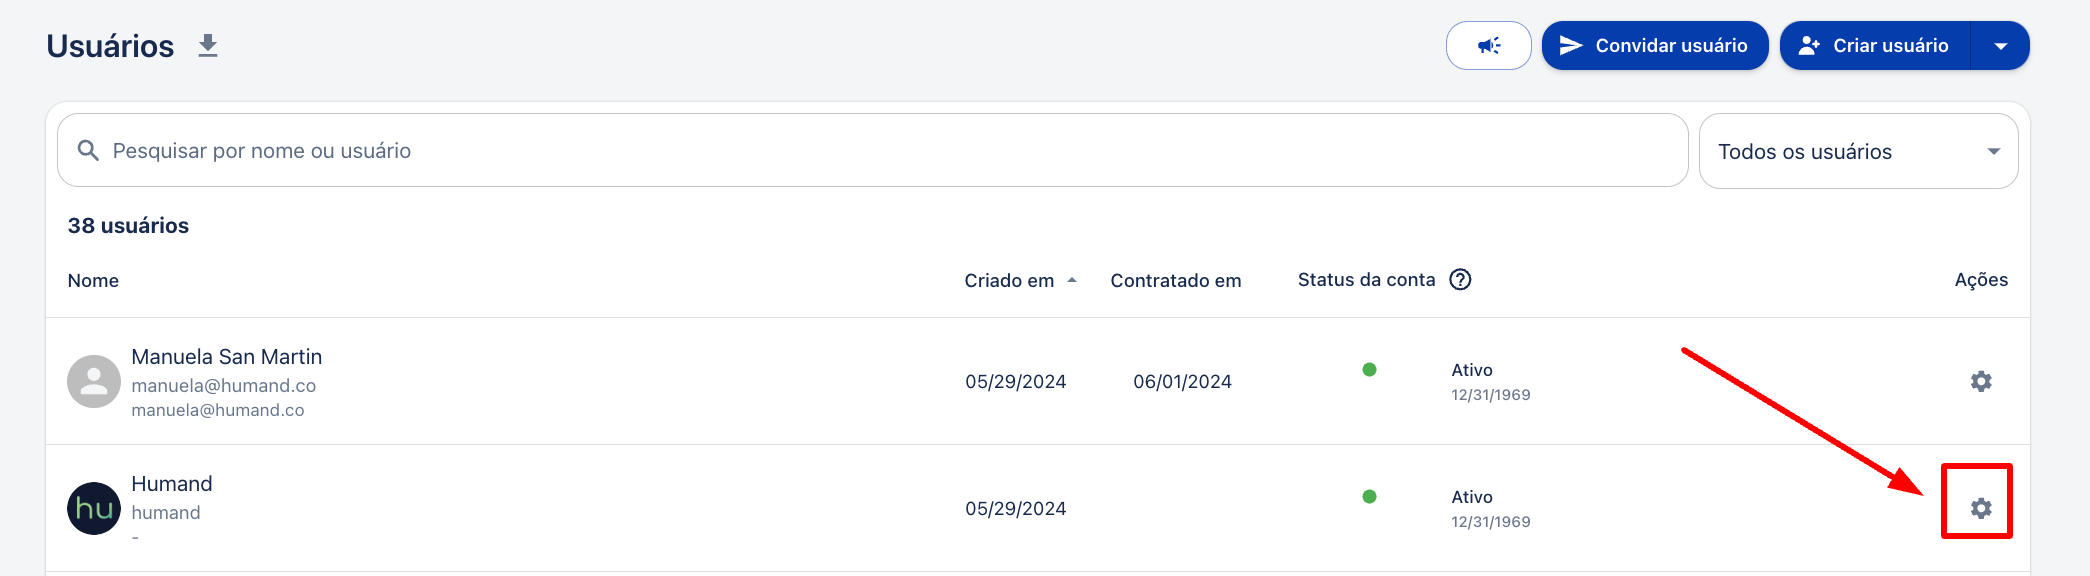Click the Nome column header
Image resolution: width=2090 pixels, height=576 pixels.
click(93, 281)
